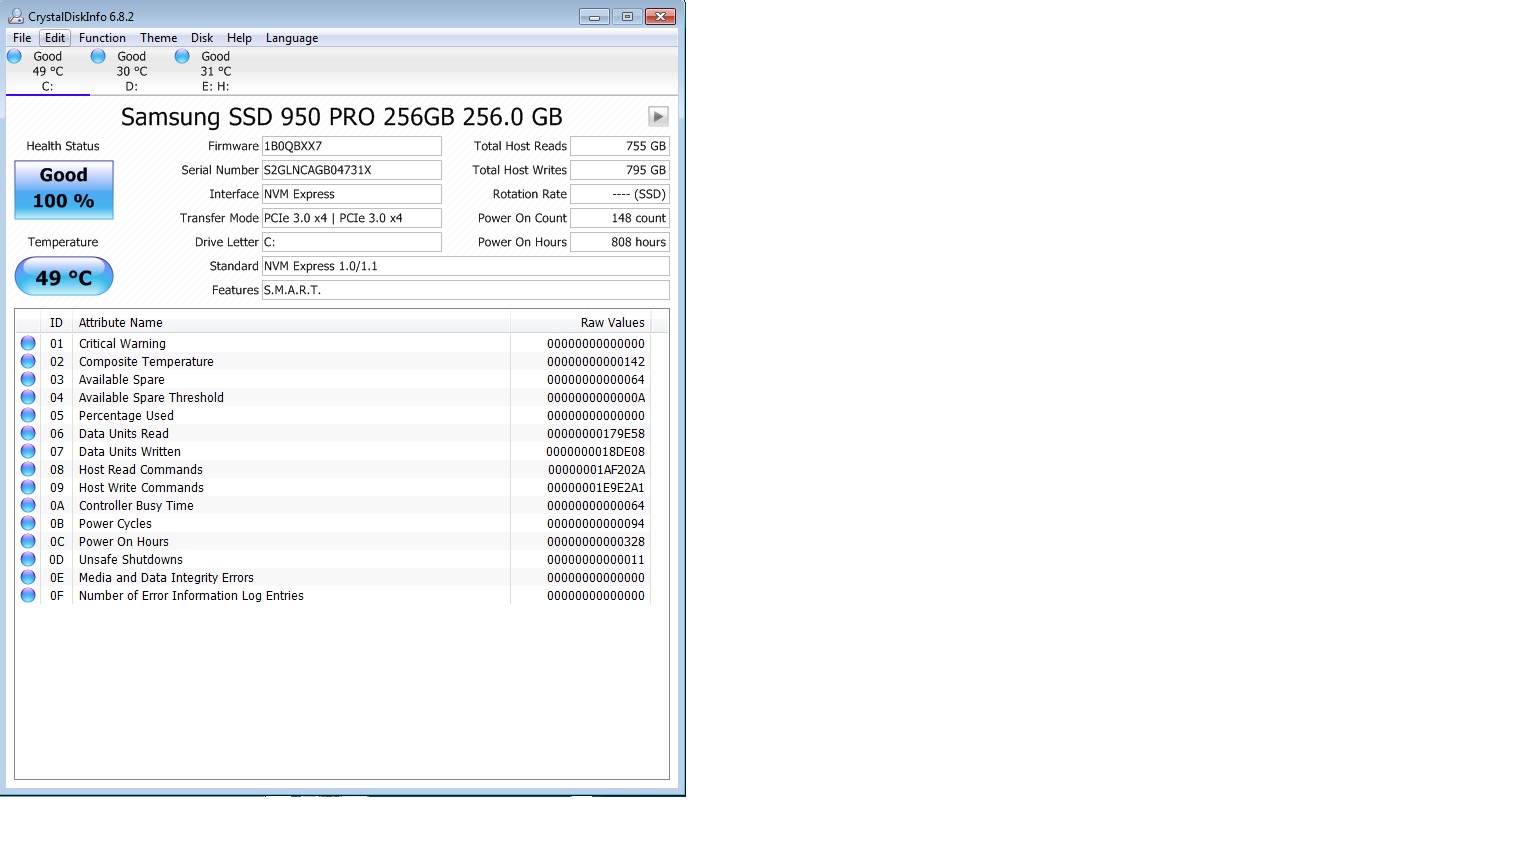Click the Transfer Mode field PCIe 3.0 x4

coord(352,218)
